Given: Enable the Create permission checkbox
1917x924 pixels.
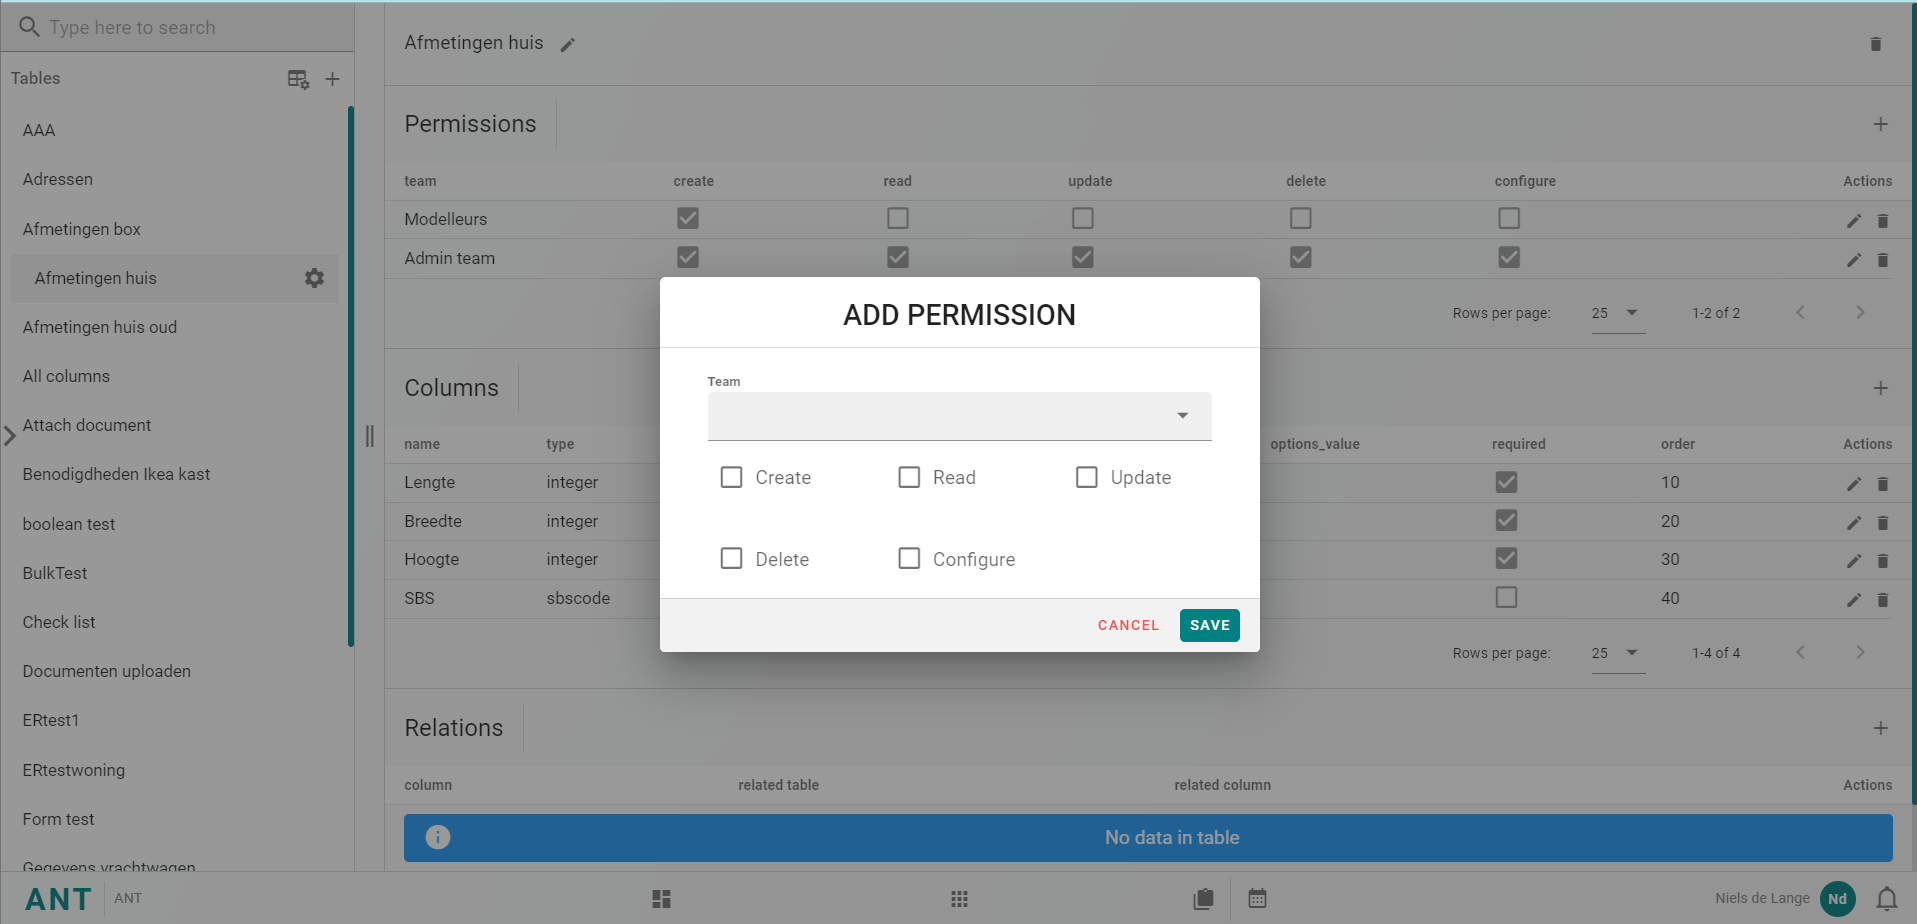Looking at the screenshot, I should pos(732,477).
